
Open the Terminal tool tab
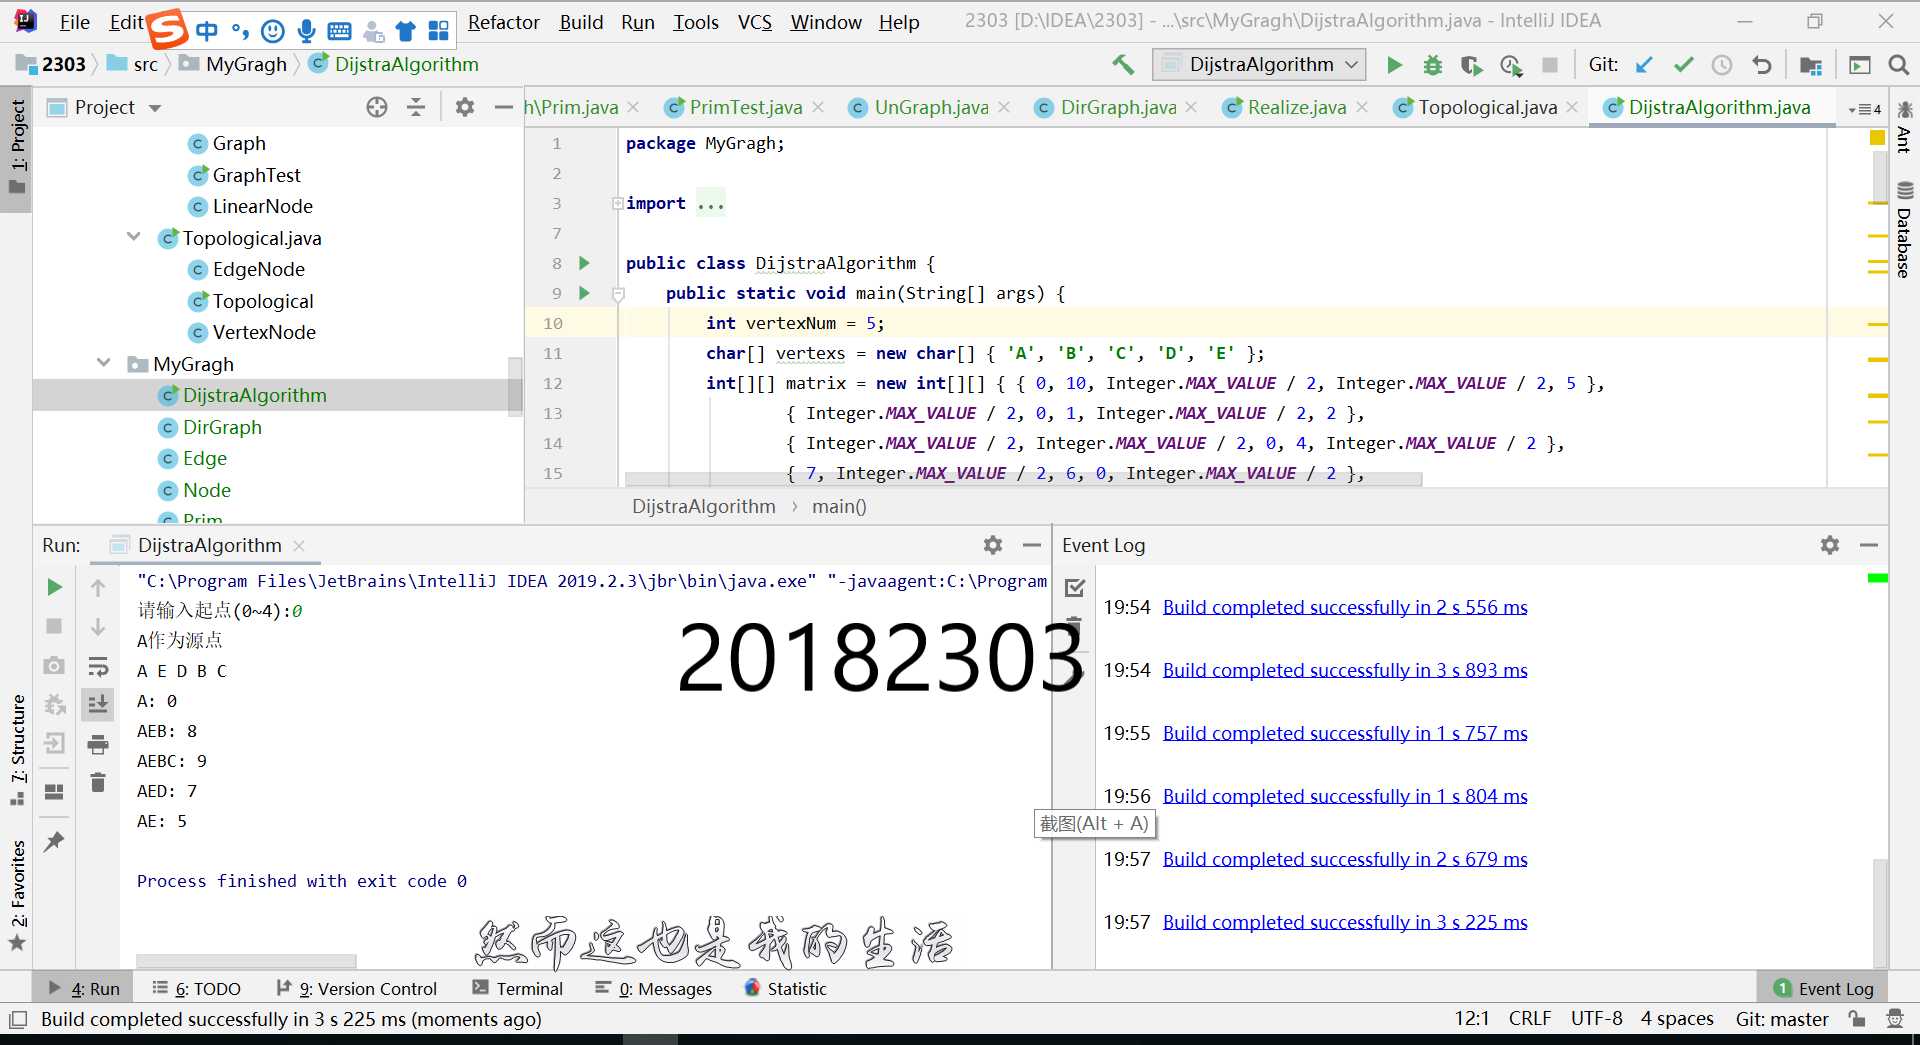coord(518,988)
